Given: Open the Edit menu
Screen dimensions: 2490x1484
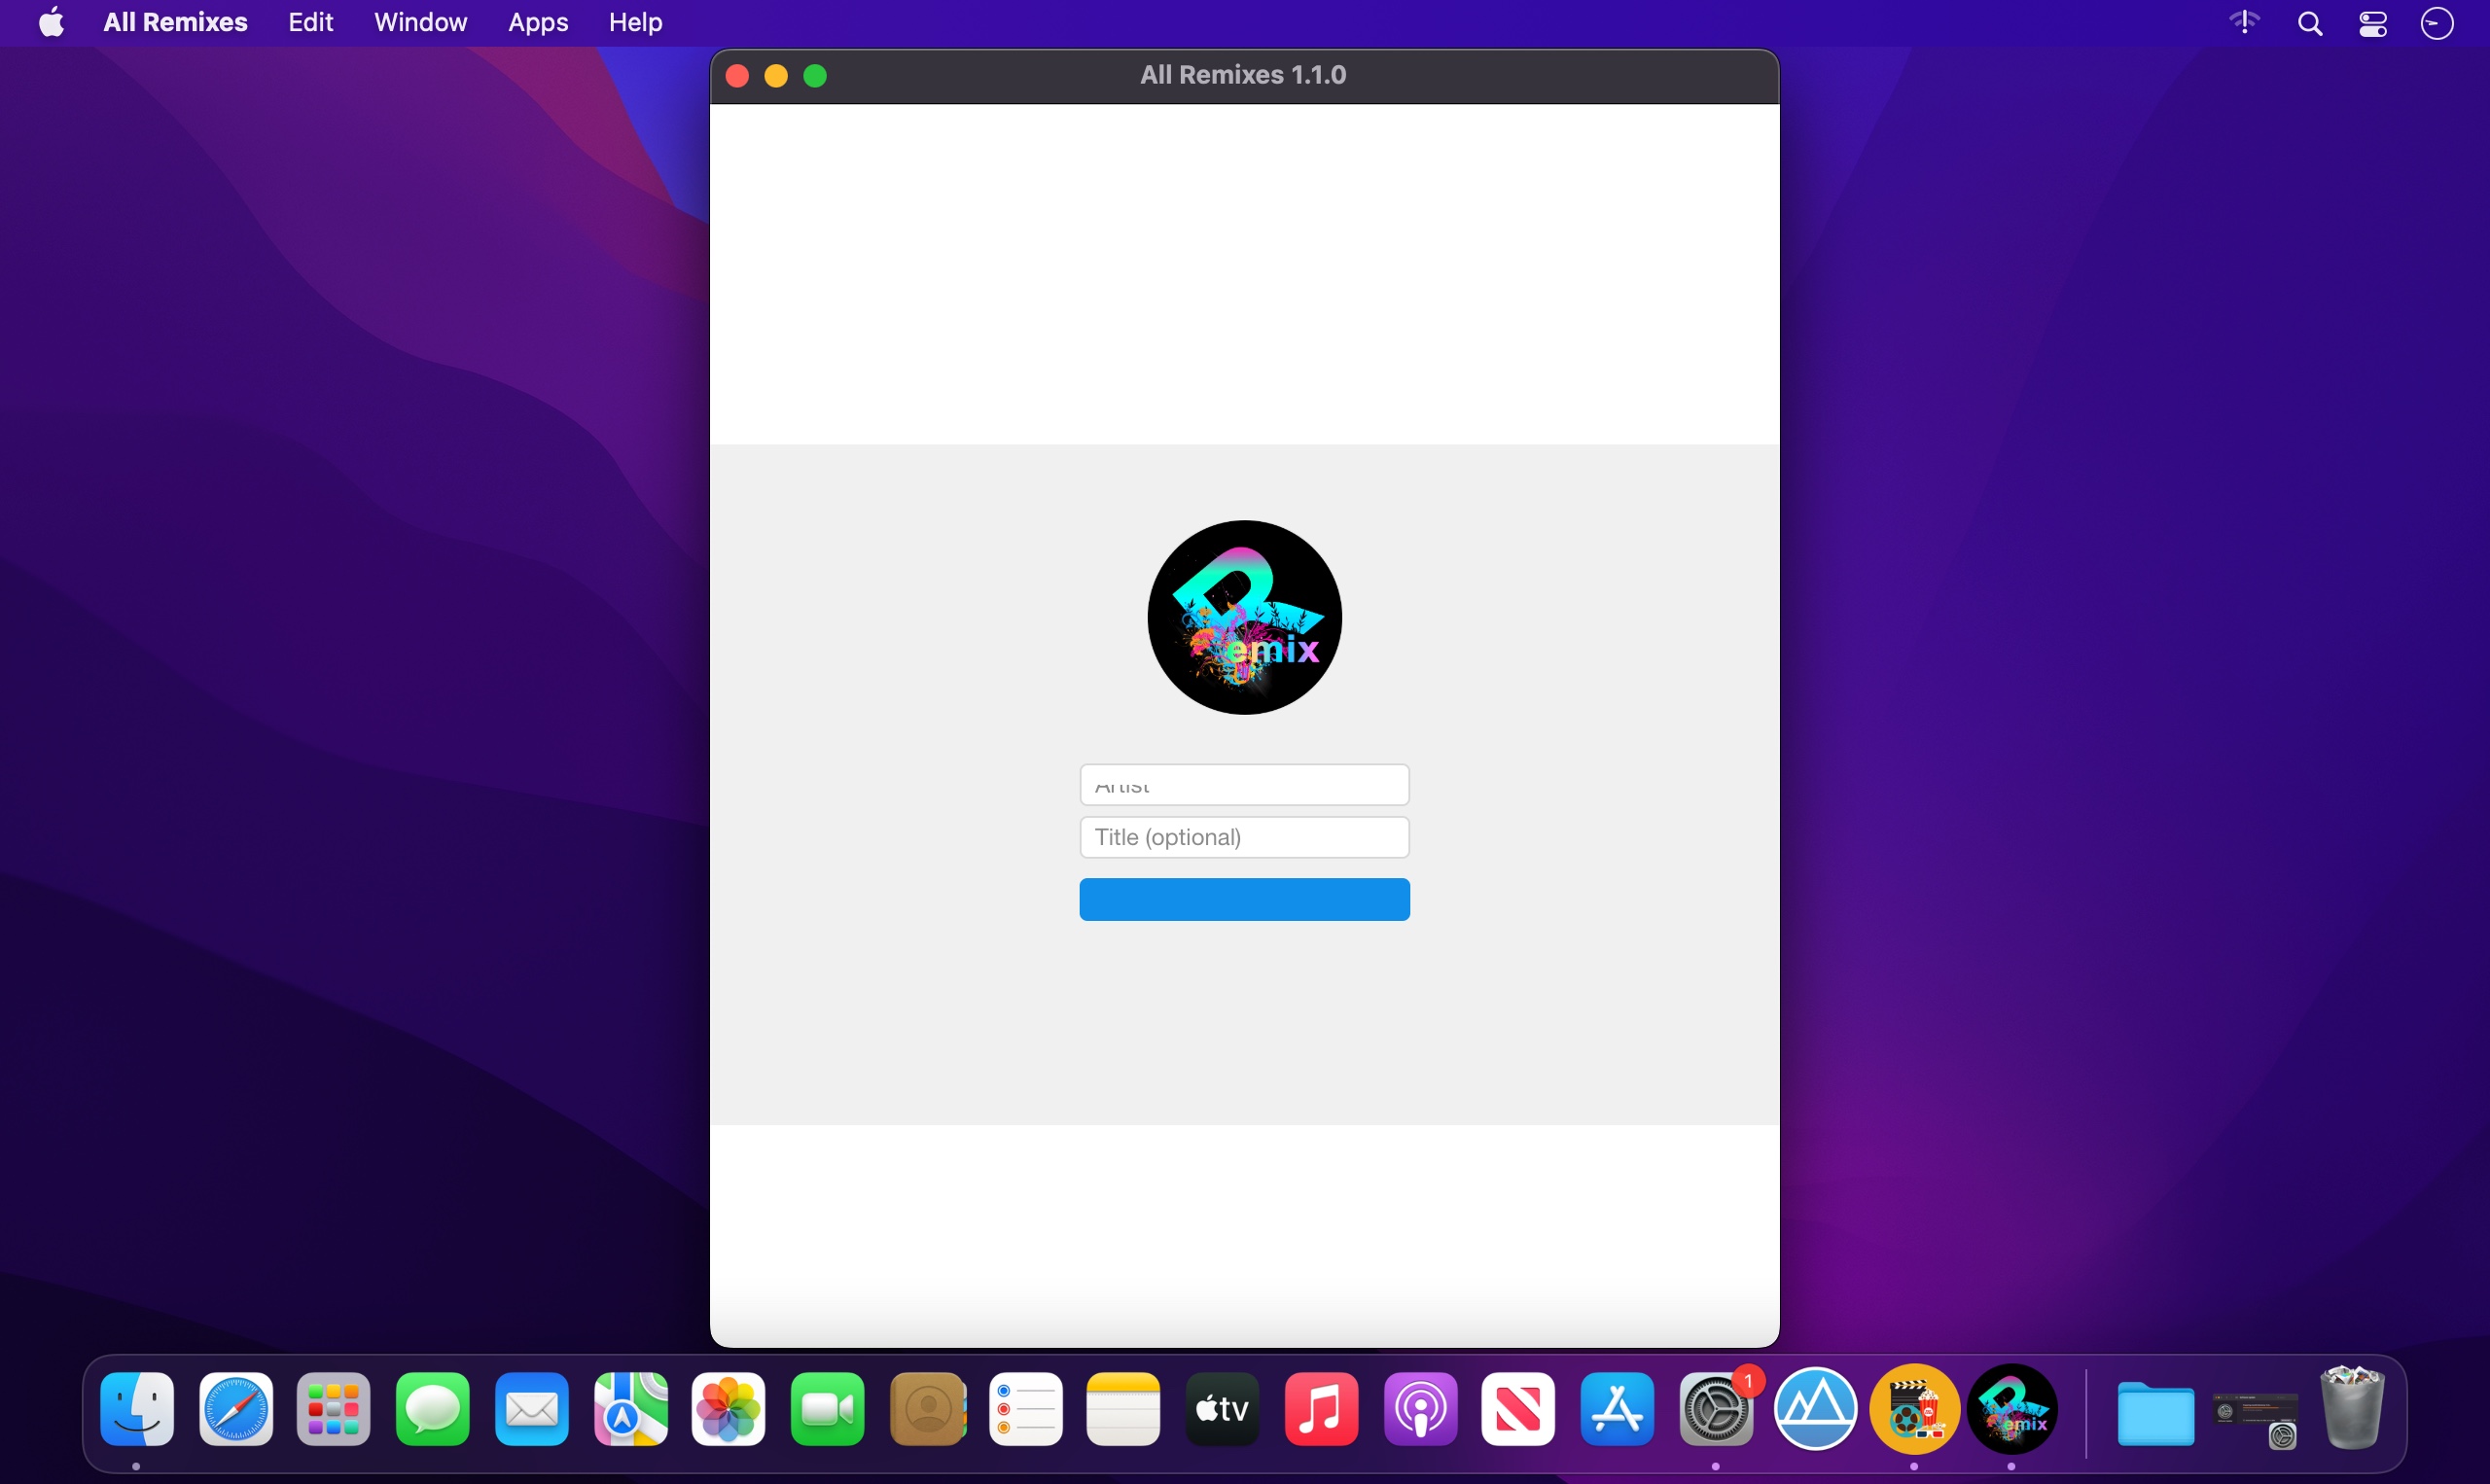Looking at the screenshot, I should click(310, 22).
